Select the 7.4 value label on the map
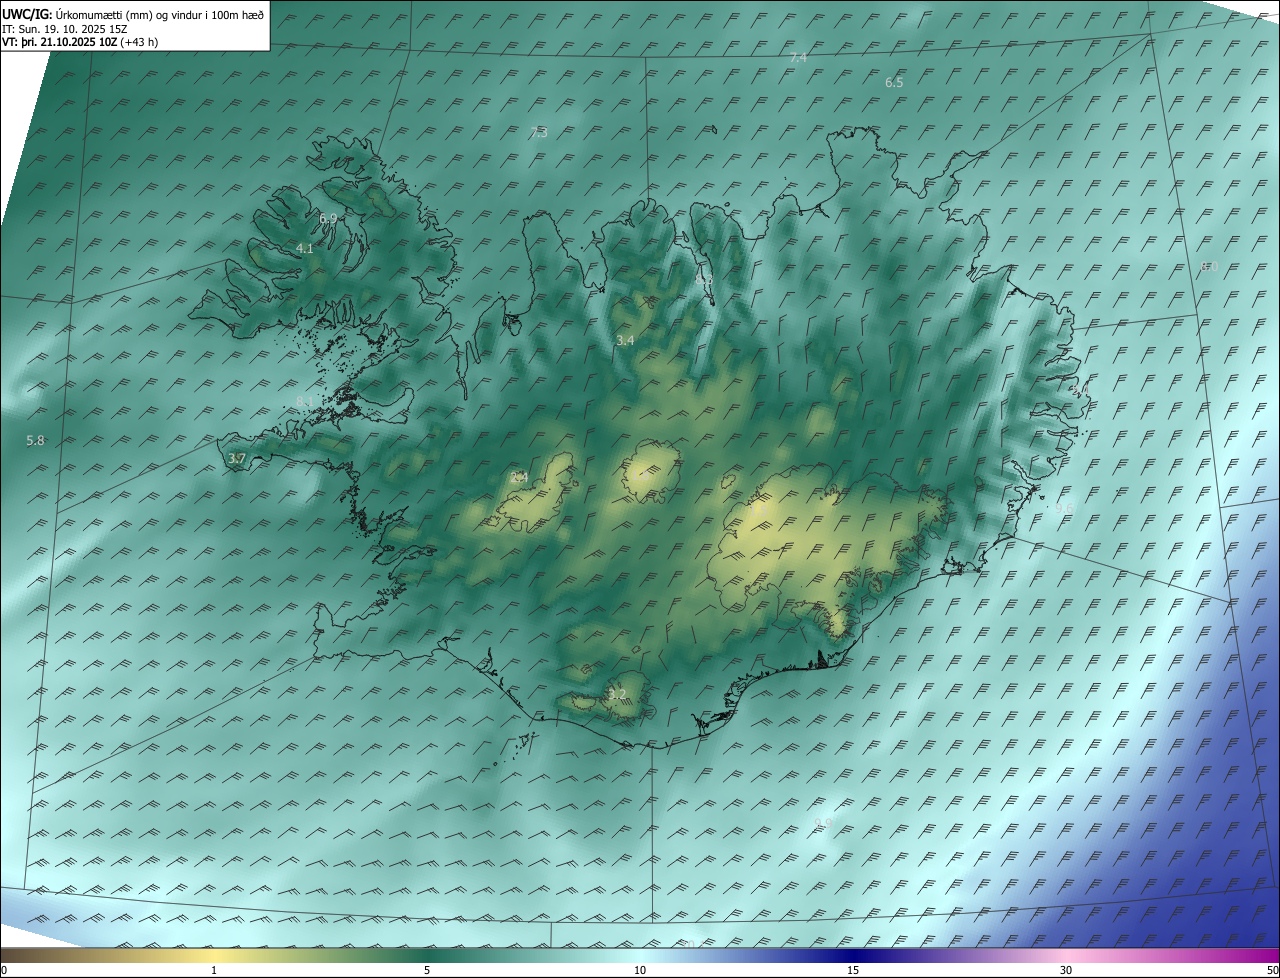The width and height of the screenshot is (1280, 978). tap(798, 58)
